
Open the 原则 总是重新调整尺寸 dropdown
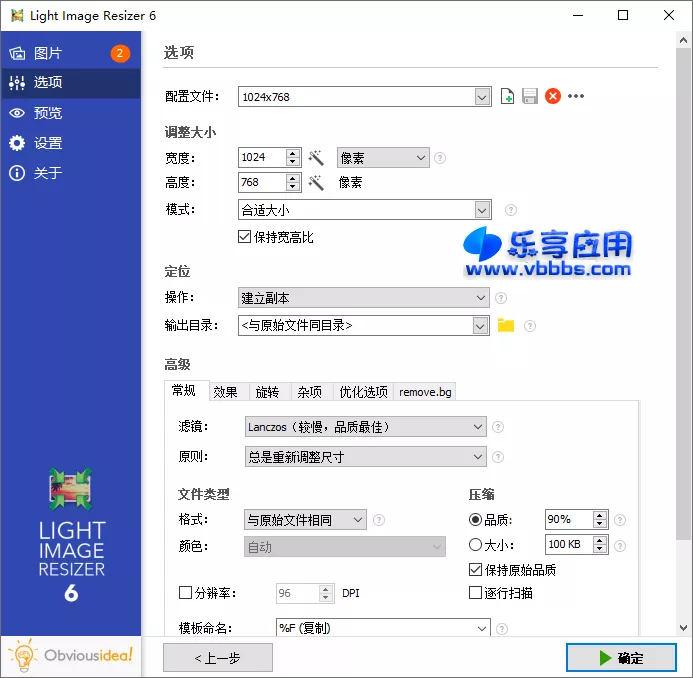pyautogui.click(x=366, y=457)
